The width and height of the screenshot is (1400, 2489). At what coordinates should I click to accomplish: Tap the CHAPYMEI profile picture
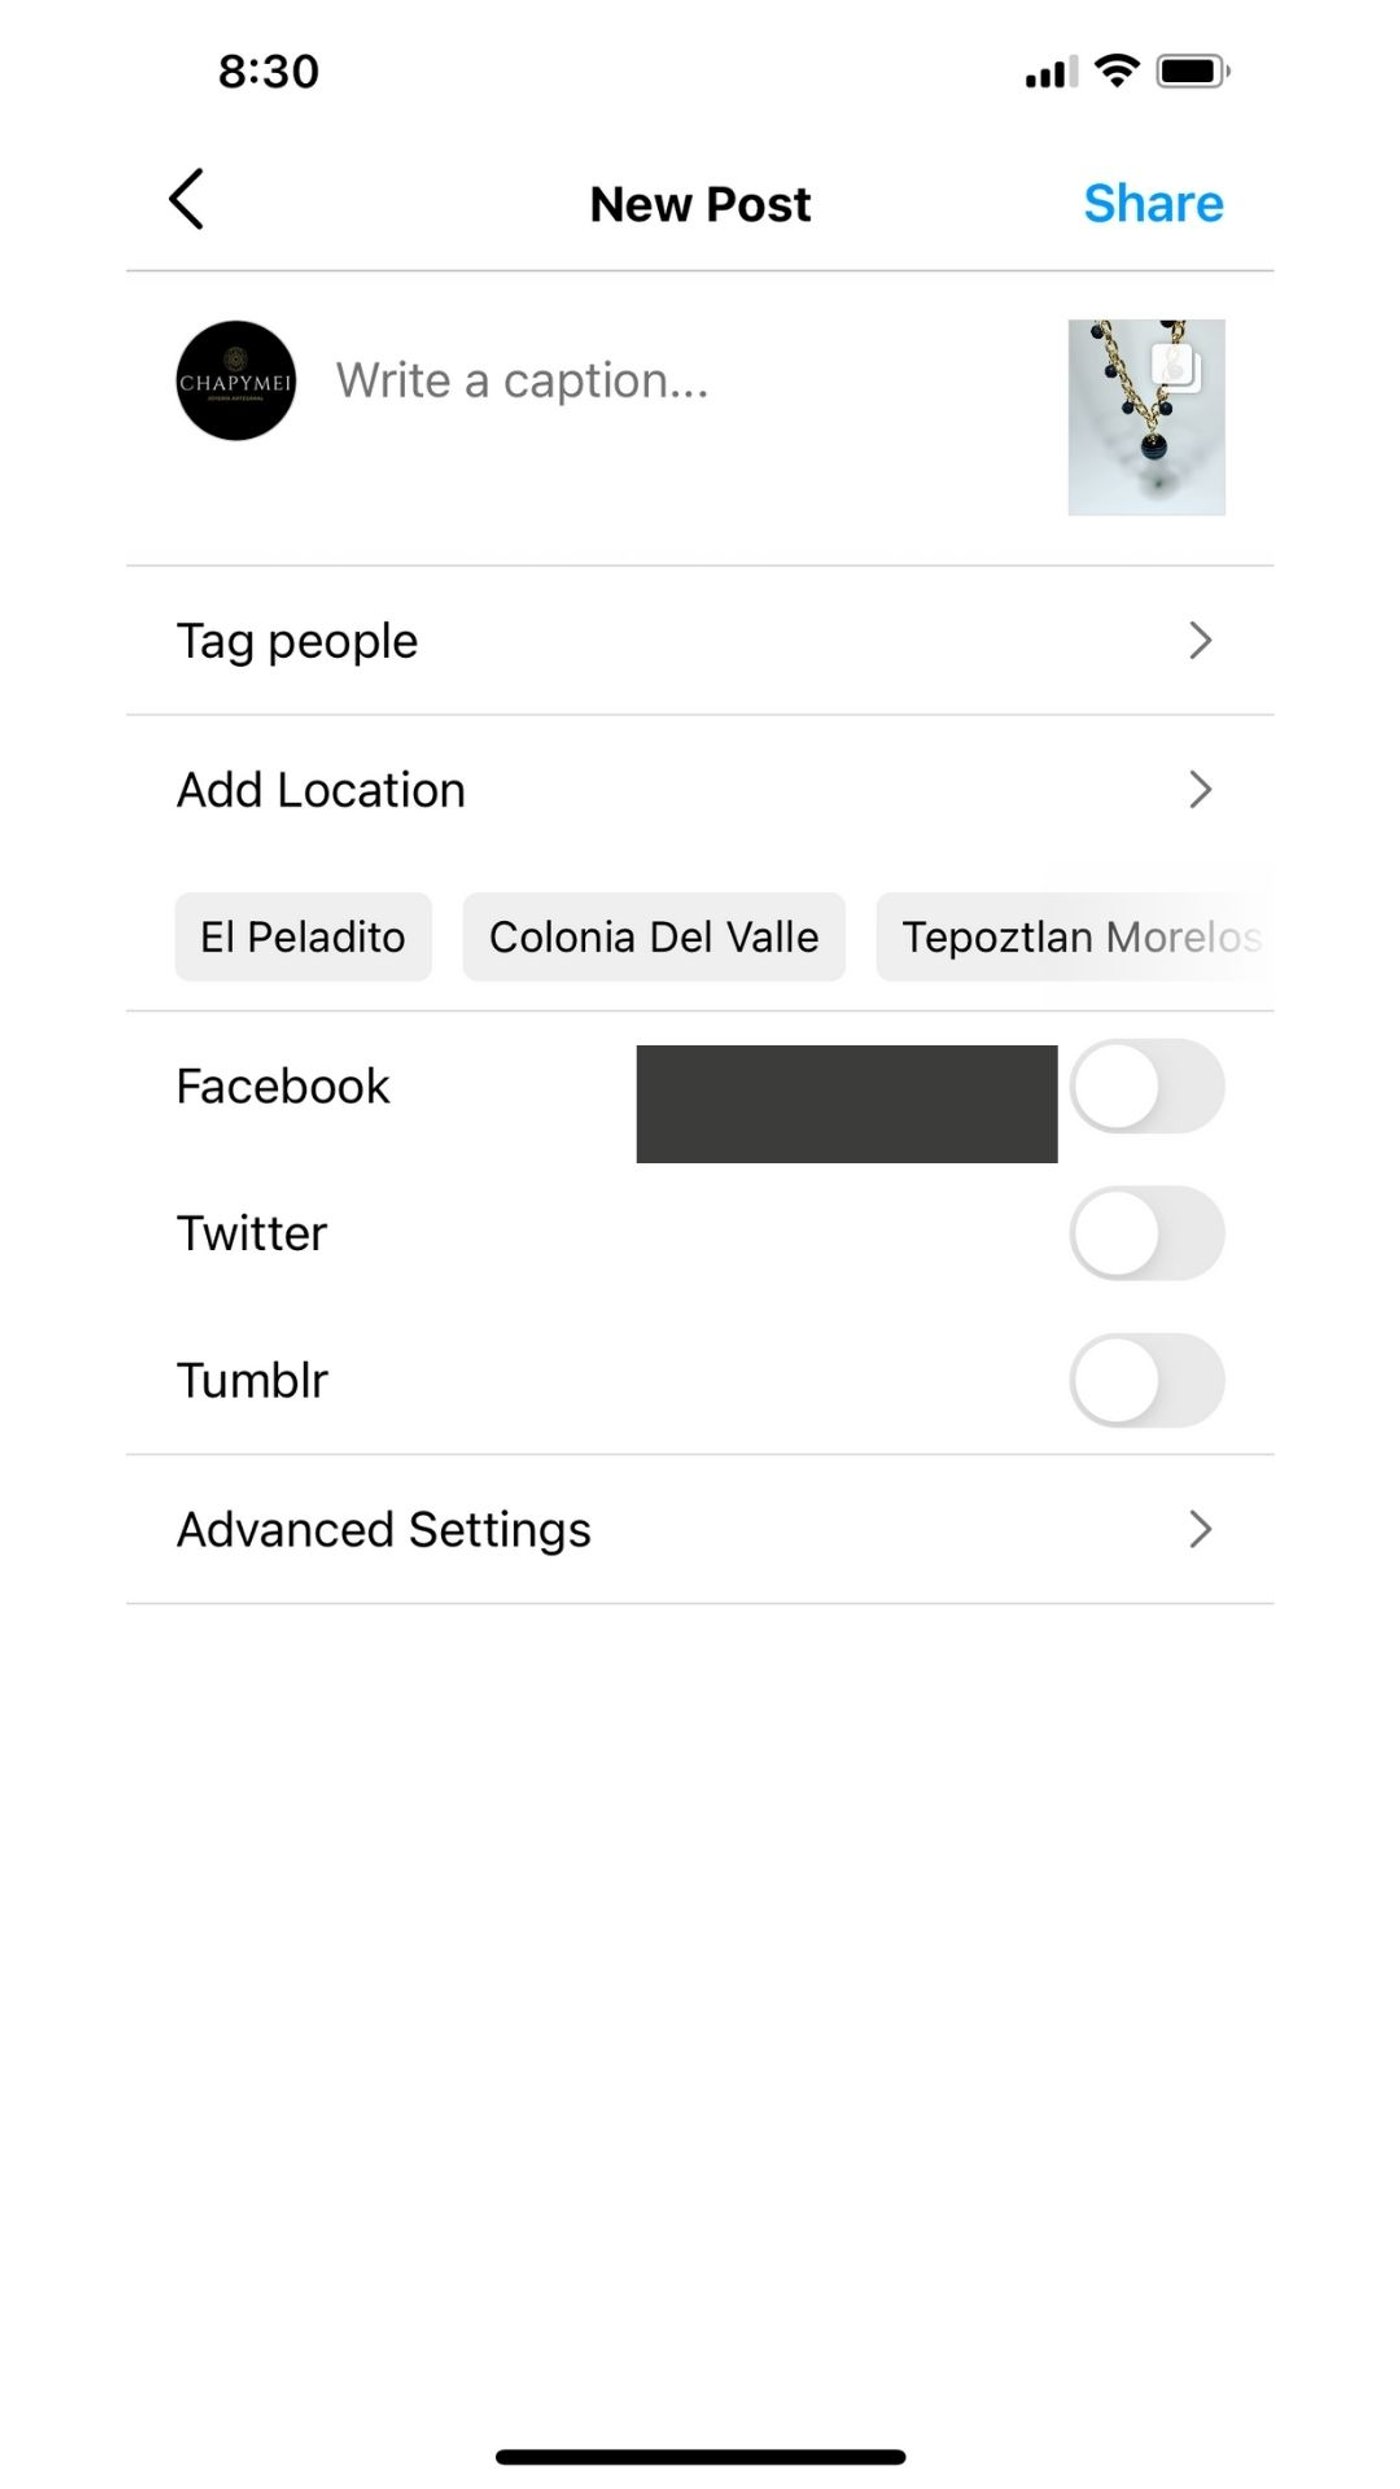pyautogui.click(x=235, y=381)
